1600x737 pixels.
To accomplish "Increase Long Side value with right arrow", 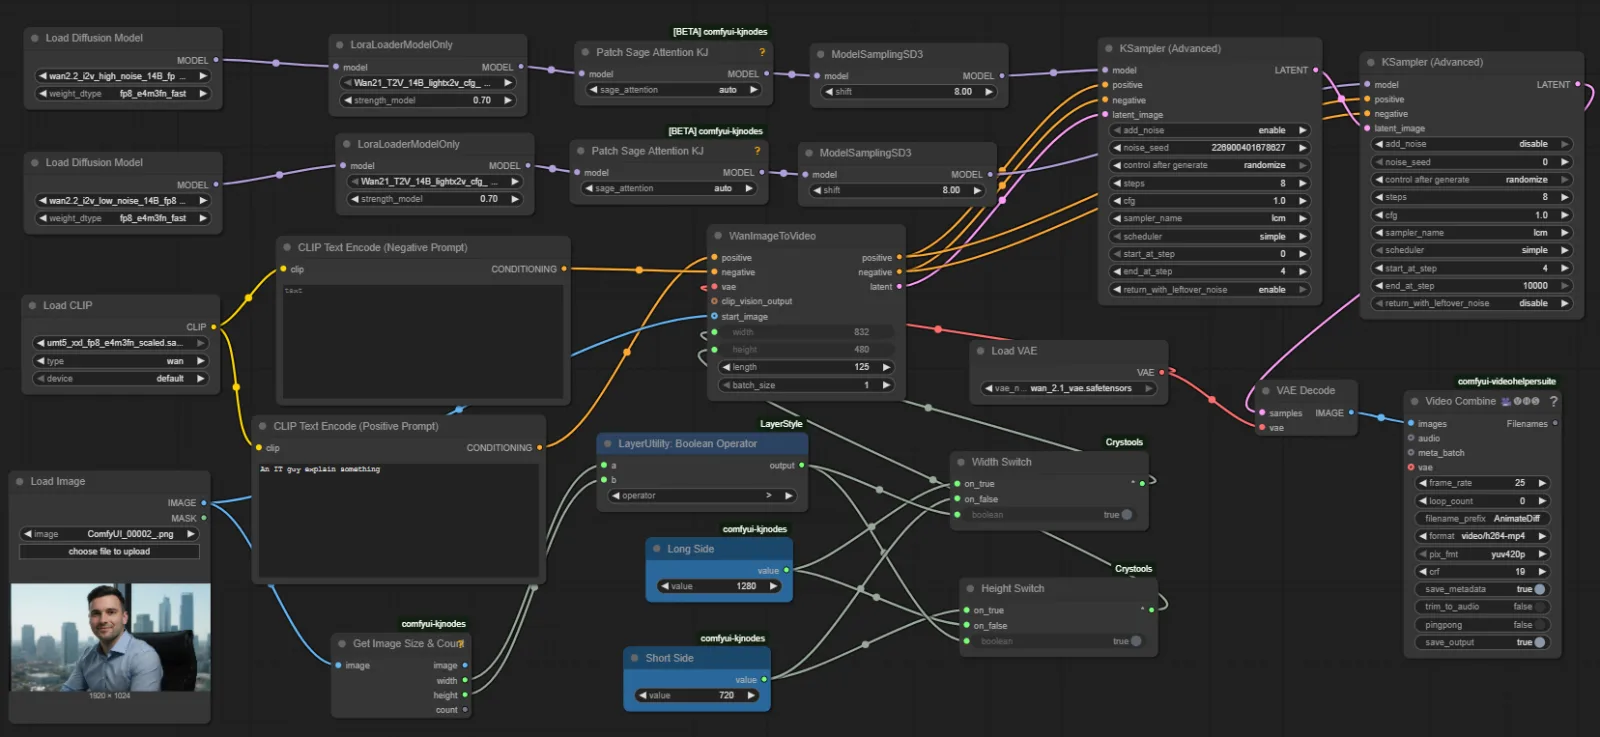I will pyautogui.click(x=773, y=586).
